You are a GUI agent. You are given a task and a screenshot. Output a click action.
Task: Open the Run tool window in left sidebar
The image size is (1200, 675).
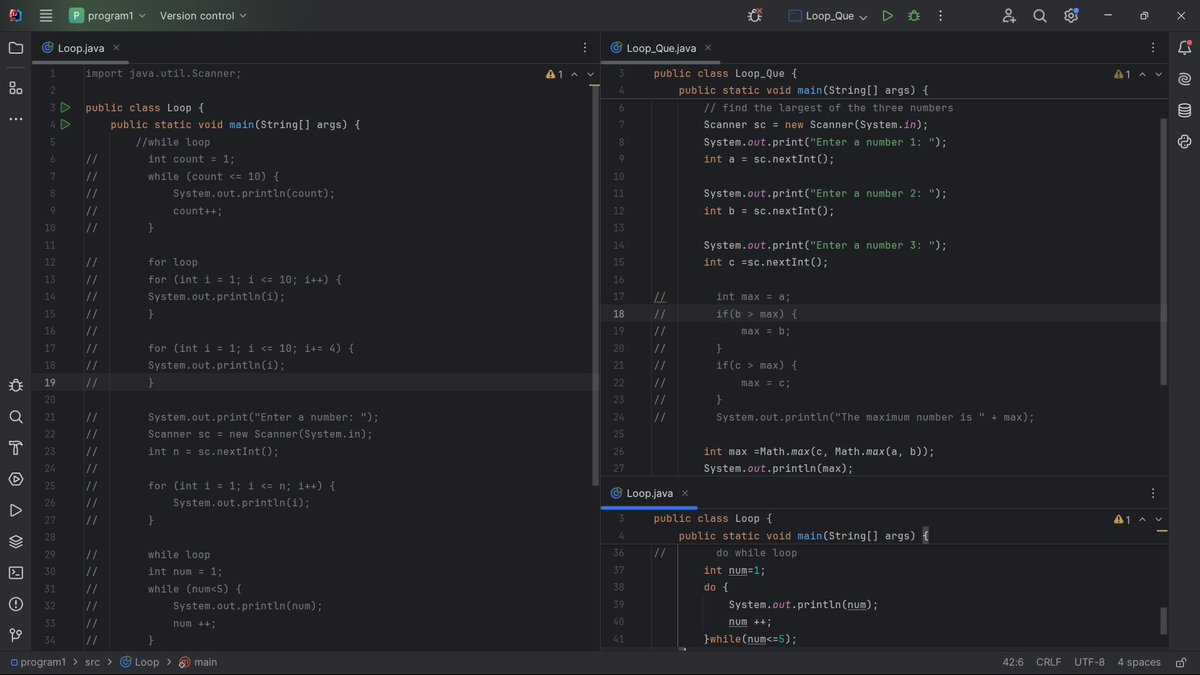pyautogui.click(x=15, y=510)
